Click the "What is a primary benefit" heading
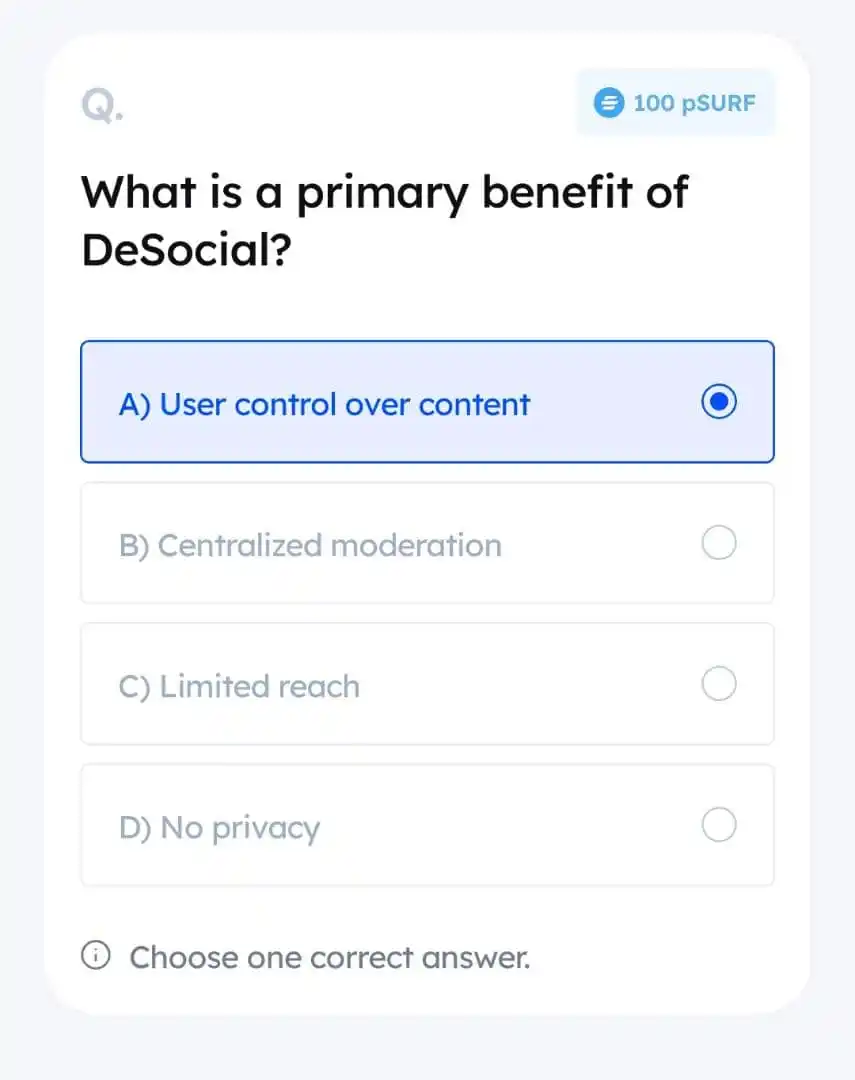The width and height of the screenshot is (855, 1080). pos(358,192)
